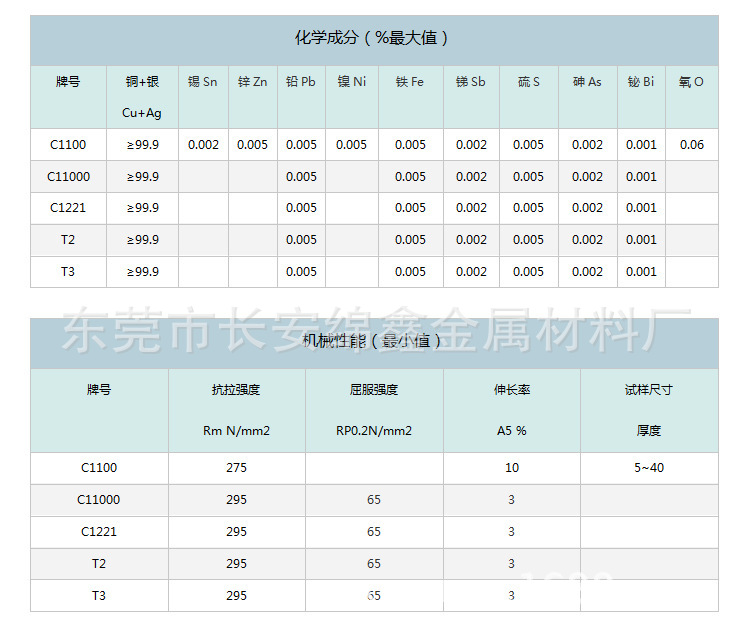This screenshot has height=642, width=750.
Task: Select C11000 row label in chemical composition table
Action: (x=69, y=177)
